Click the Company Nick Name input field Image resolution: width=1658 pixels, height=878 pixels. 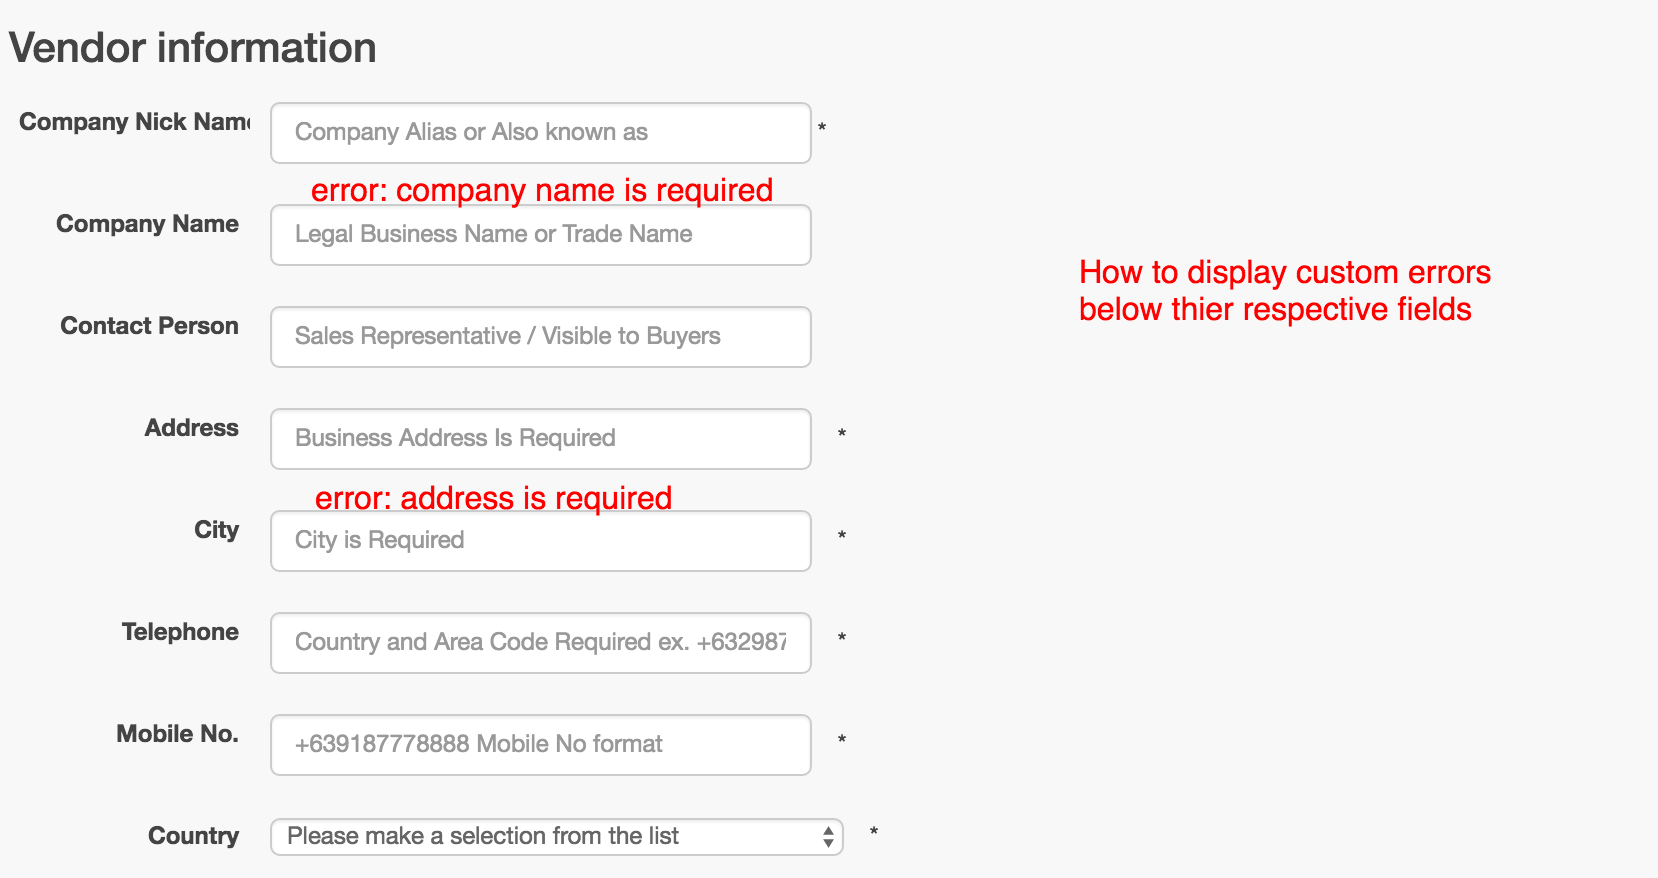tap(540, 133)
